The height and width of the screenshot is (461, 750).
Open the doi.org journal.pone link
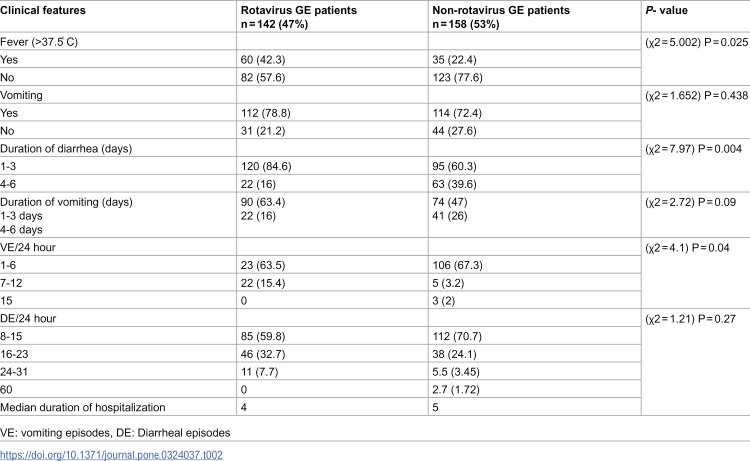tap(111, 454)
